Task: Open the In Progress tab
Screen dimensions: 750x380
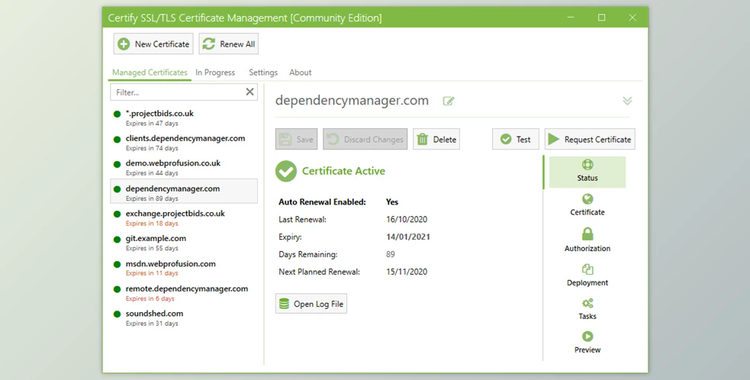Action: (x=215, y=72)
